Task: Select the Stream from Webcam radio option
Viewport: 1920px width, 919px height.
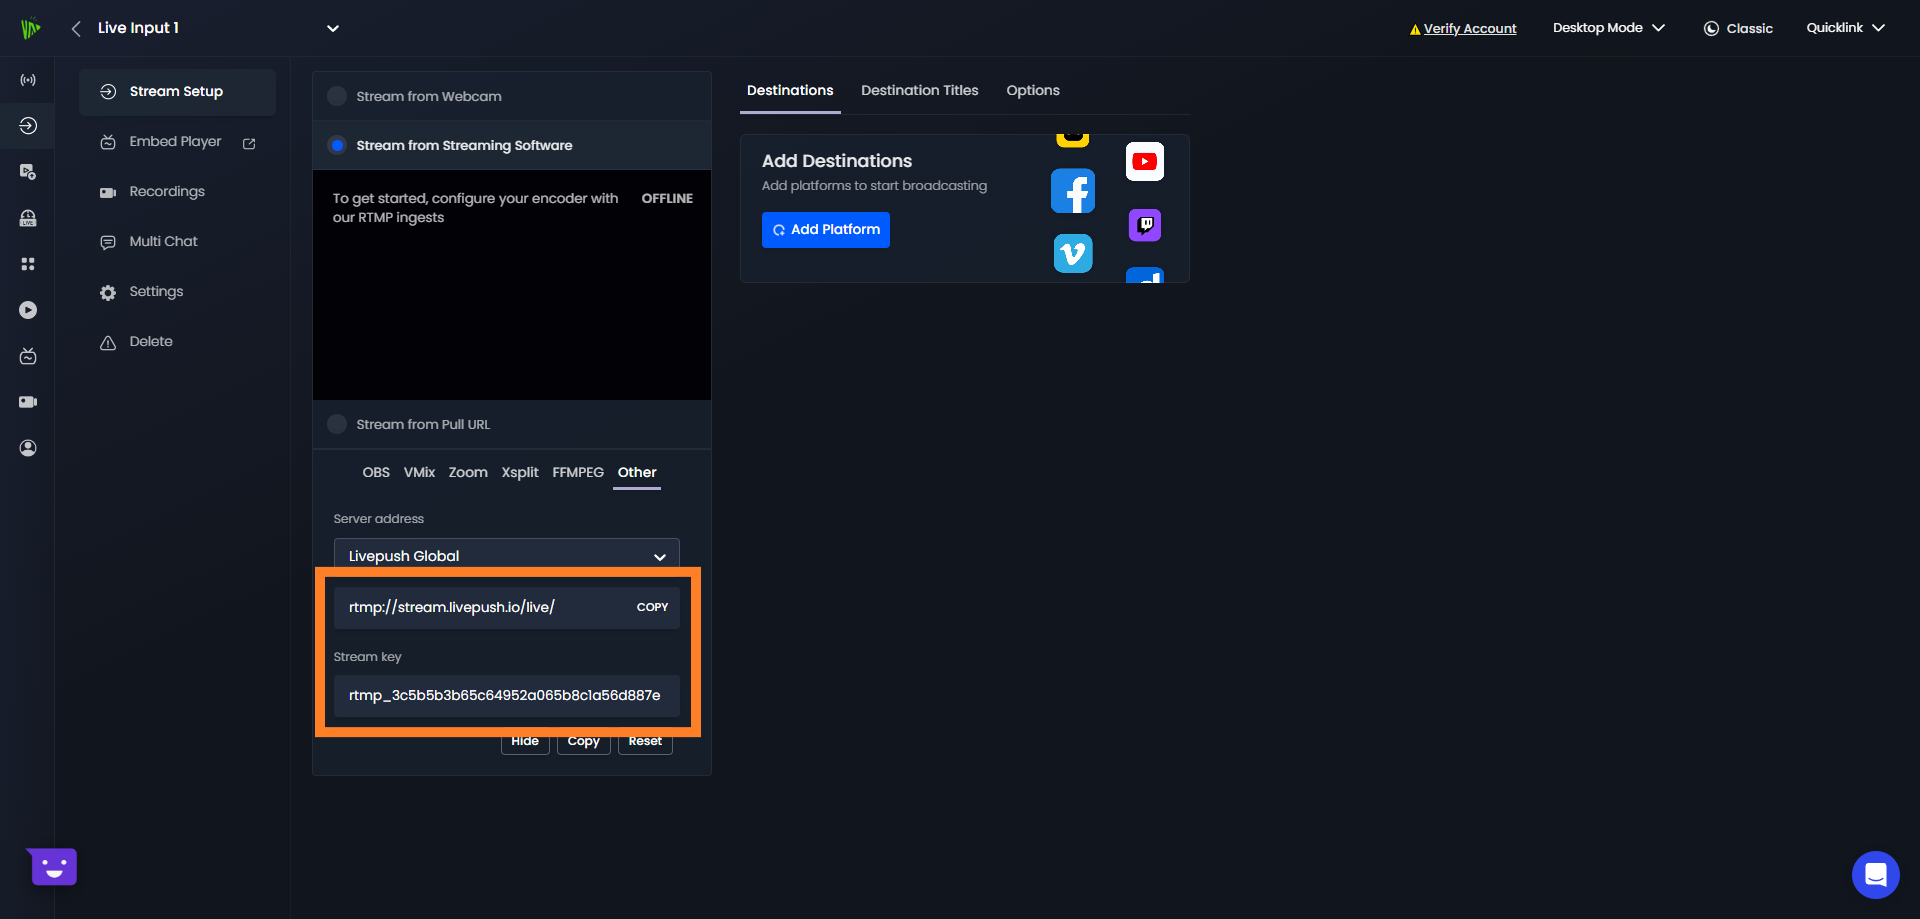Action: 338,96
